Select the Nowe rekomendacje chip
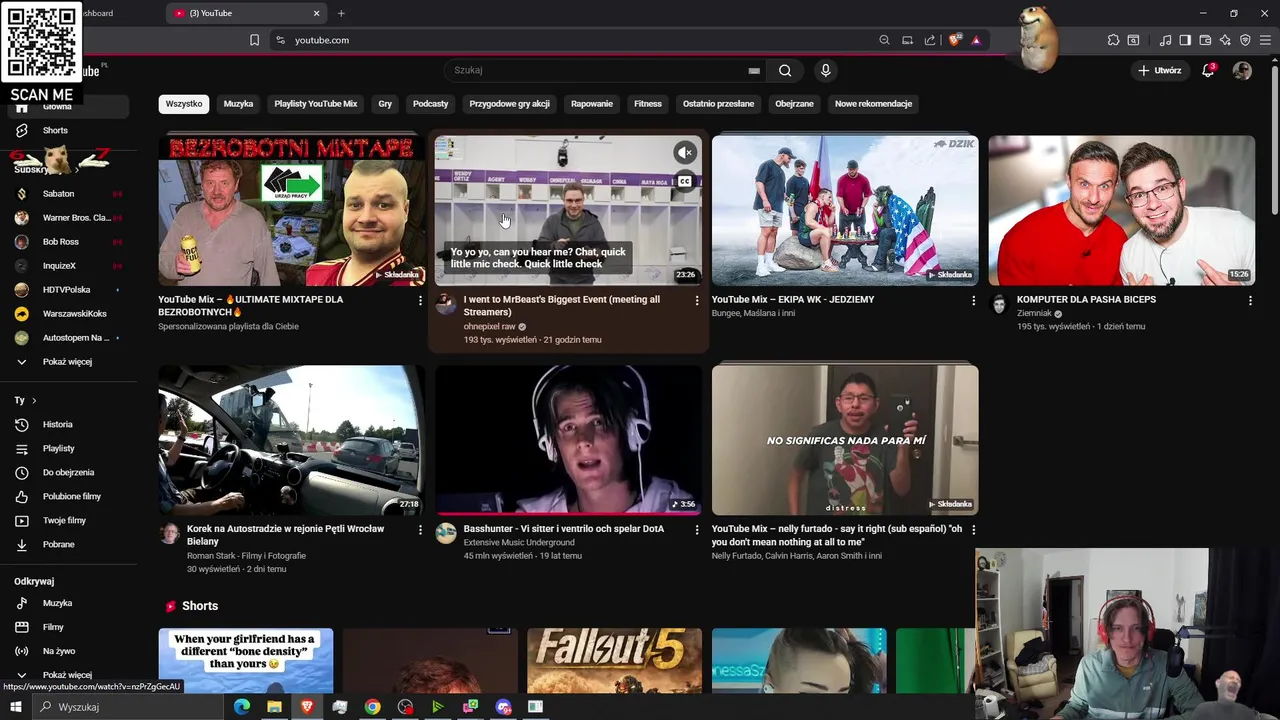This screenshot has width=1280, height=720. [873, 103]
